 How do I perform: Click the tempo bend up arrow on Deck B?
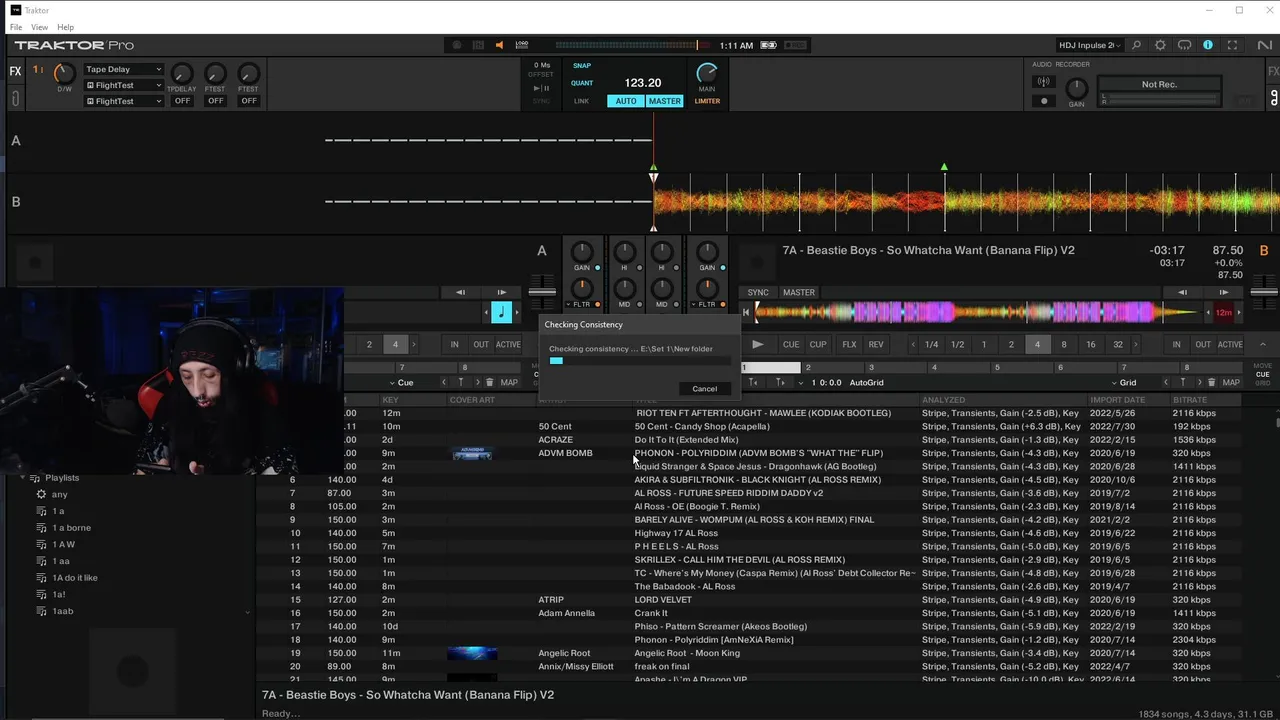pyautogui.click(x=1224, y=292)
